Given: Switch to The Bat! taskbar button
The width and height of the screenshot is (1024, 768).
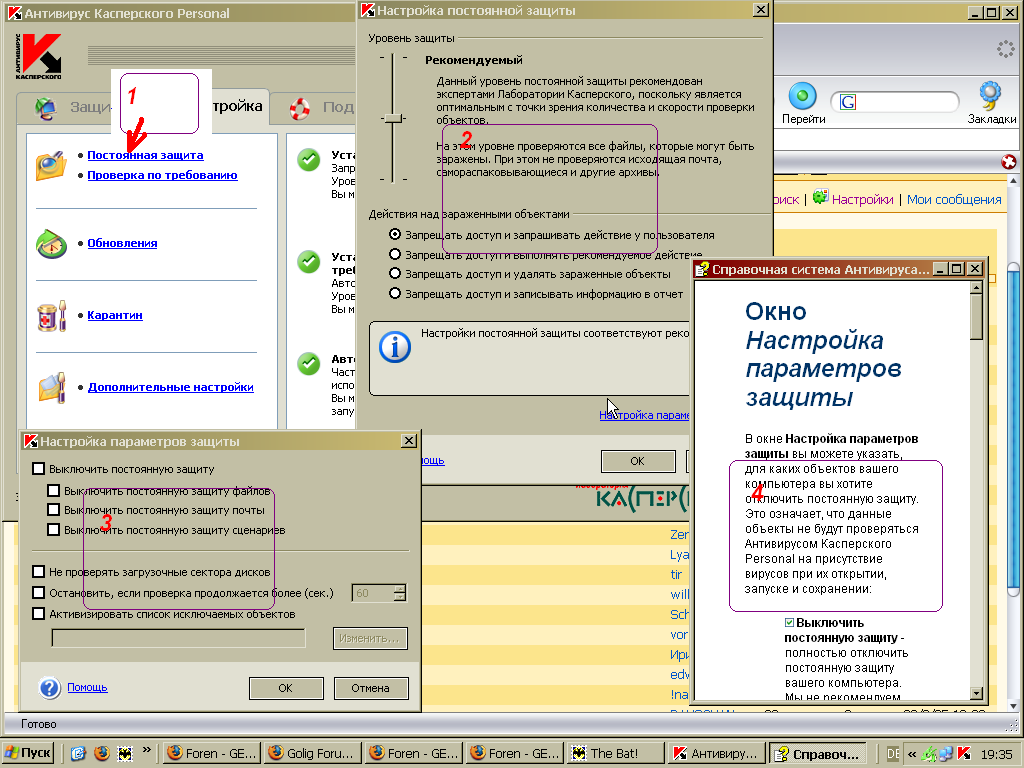Looking at the screenshot, I should point(615,754).
